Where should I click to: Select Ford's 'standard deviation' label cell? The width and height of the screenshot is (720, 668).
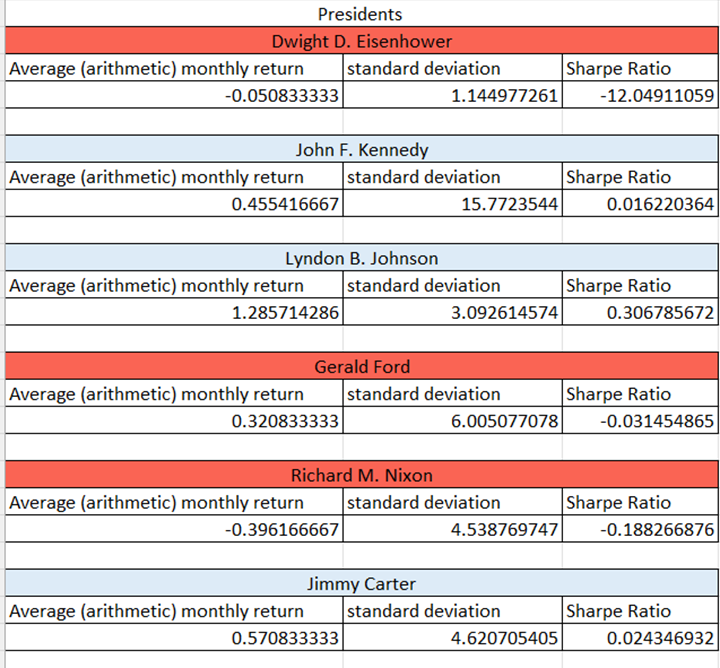coord(452,393)
